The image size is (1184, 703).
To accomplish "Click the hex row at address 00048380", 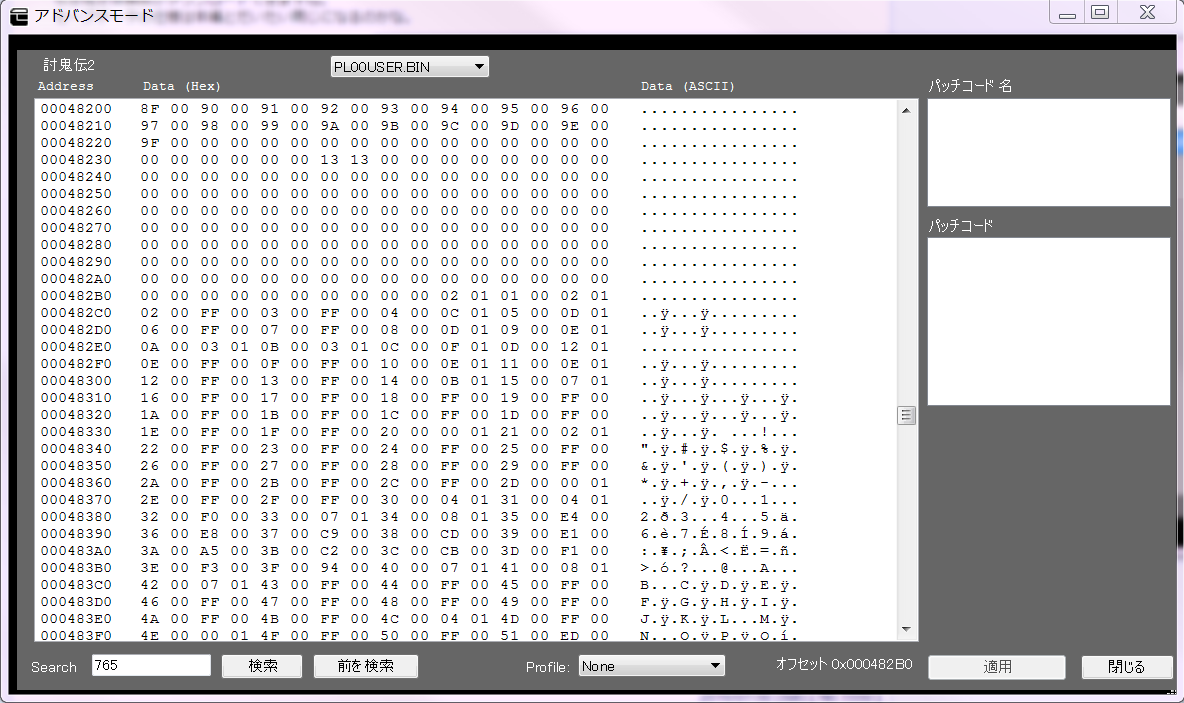I will pyautogui.click(x=375, y=517).
